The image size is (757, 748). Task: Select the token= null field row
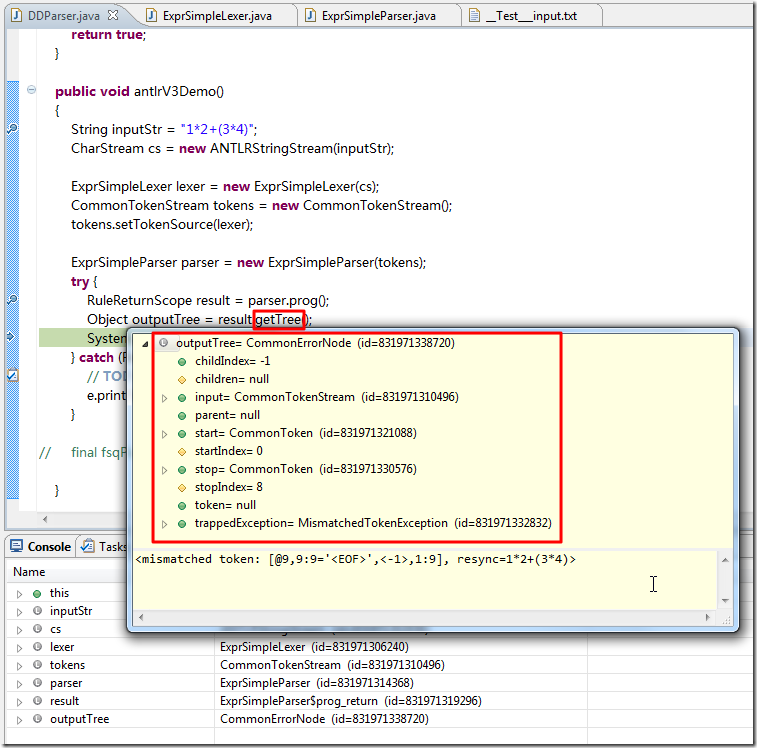225,505
